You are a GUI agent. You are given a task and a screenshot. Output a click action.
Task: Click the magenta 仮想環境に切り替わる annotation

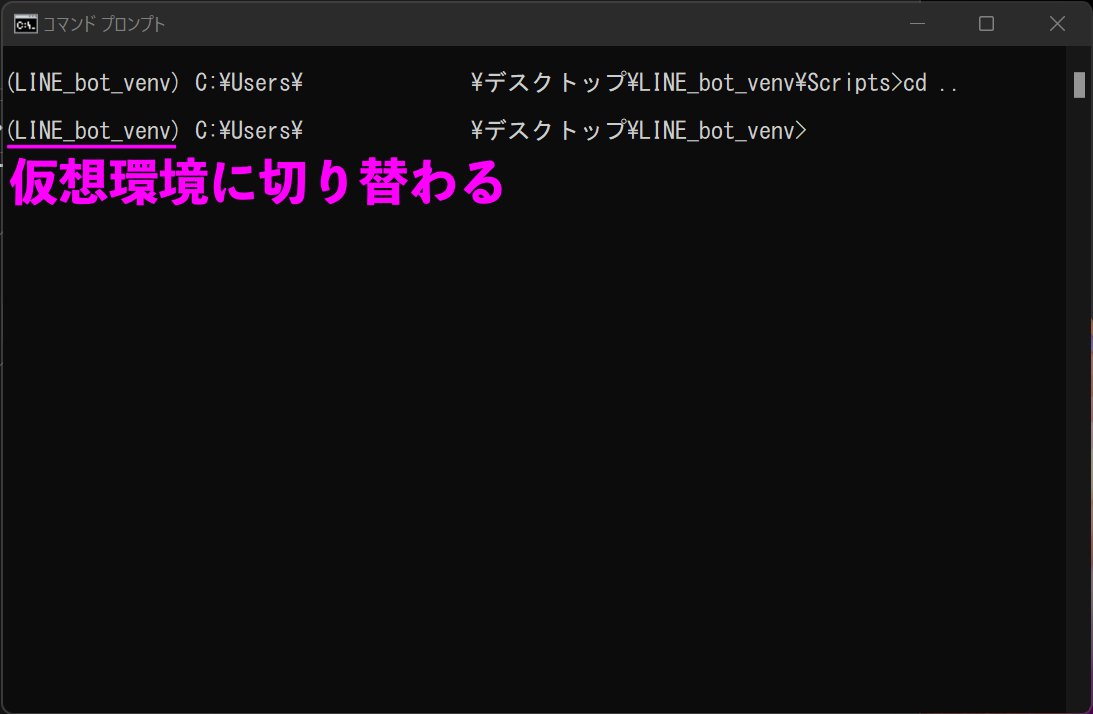255,182
